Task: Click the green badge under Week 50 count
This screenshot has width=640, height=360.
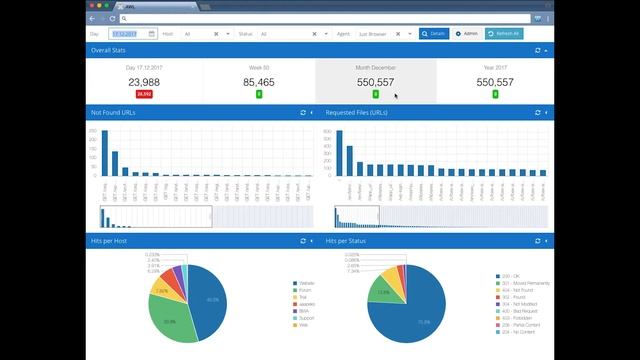Action: point(259,94)
